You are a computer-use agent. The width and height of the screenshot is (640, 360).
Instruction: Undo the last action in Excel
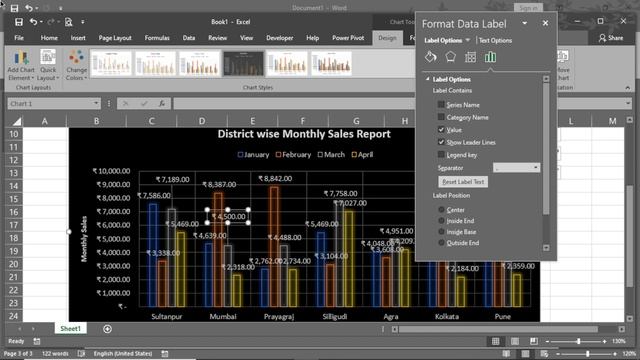point(33,22)
